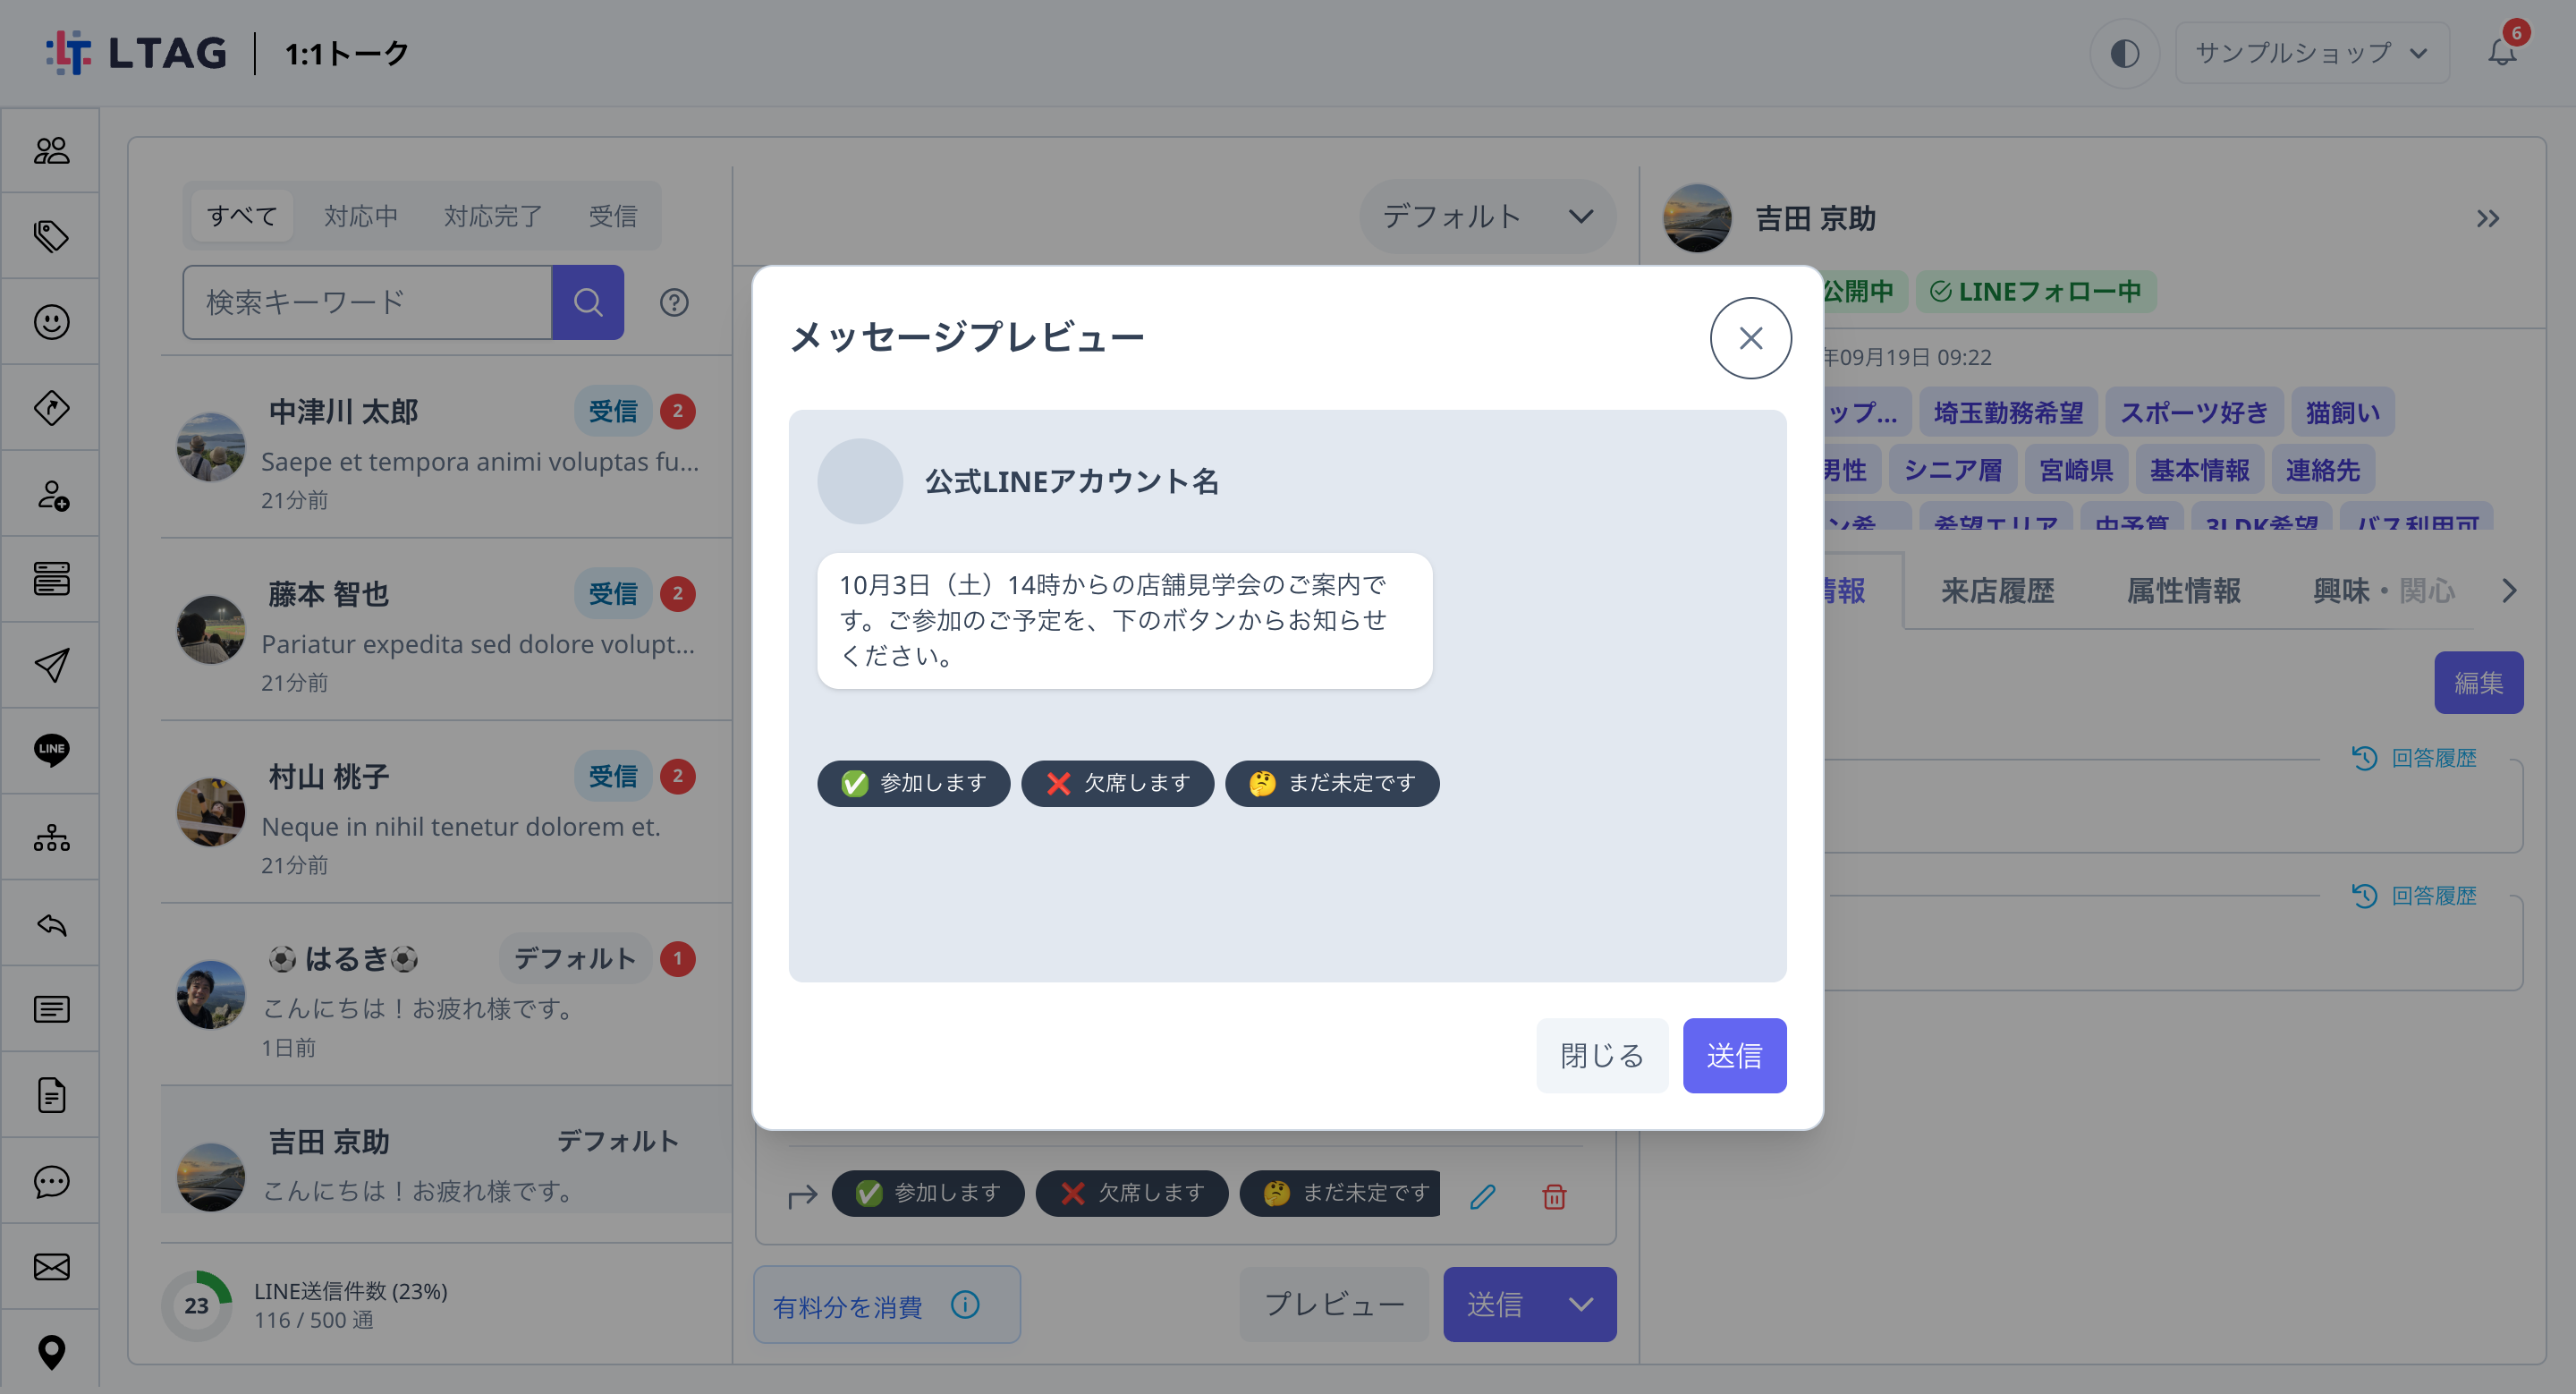
Task: Expand the 送信 split-button arrow
Action: 1580,1304
